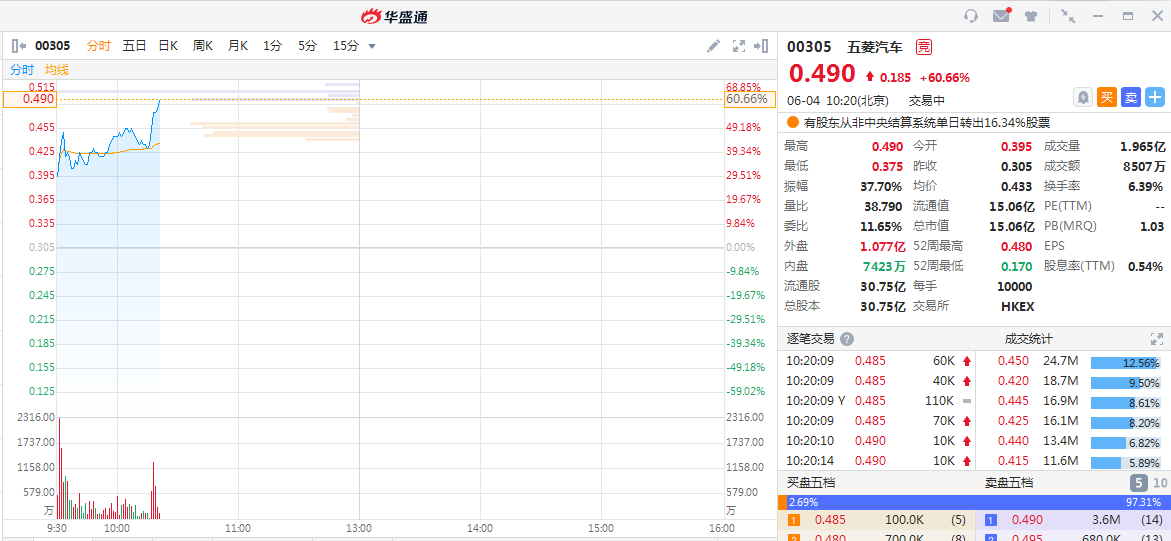Switch to 10-level depth button
Image resolution: width=1171 pixels, height=541 pixels.
[1161, 483]
